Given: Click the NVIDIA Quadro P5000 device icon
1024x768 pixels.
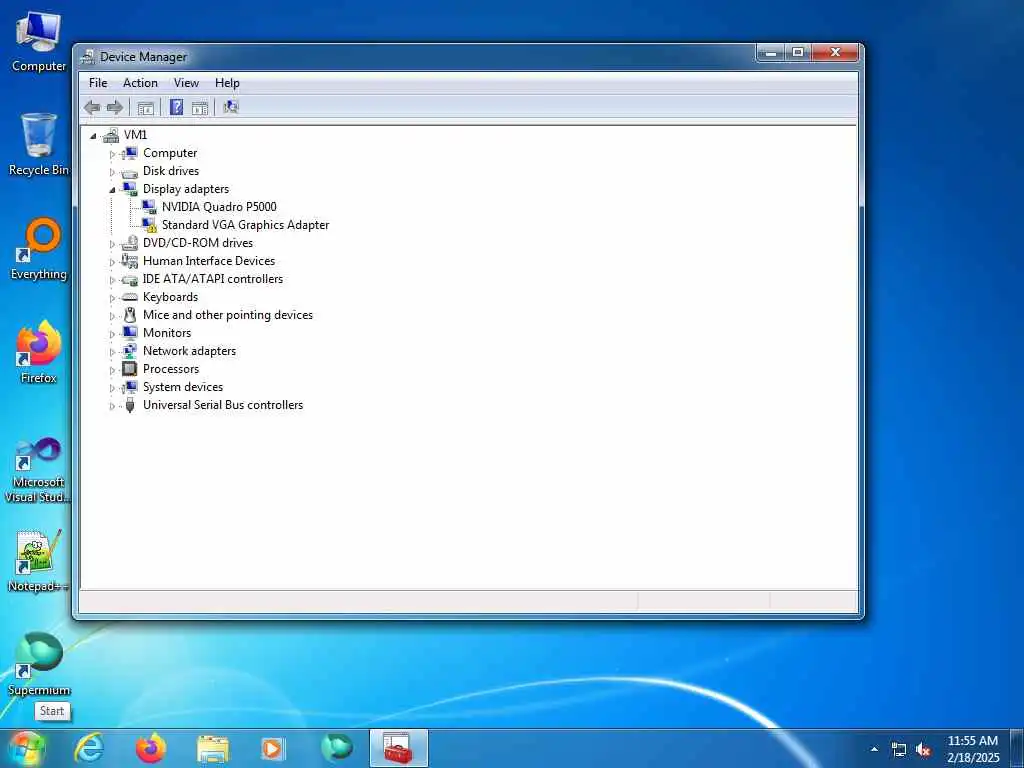Looking at the screenshot, I should click(150, 206).
